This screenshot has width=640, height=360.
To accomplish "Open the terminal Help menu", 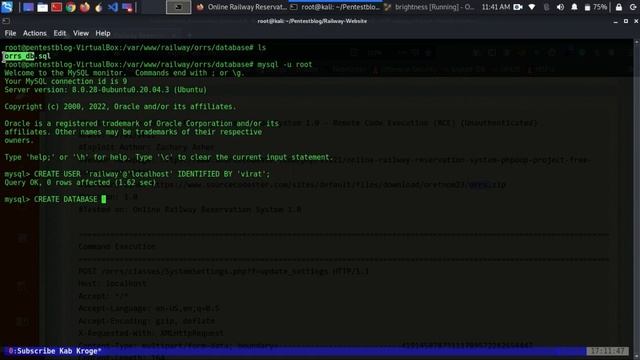I will (x=103, y=33).
